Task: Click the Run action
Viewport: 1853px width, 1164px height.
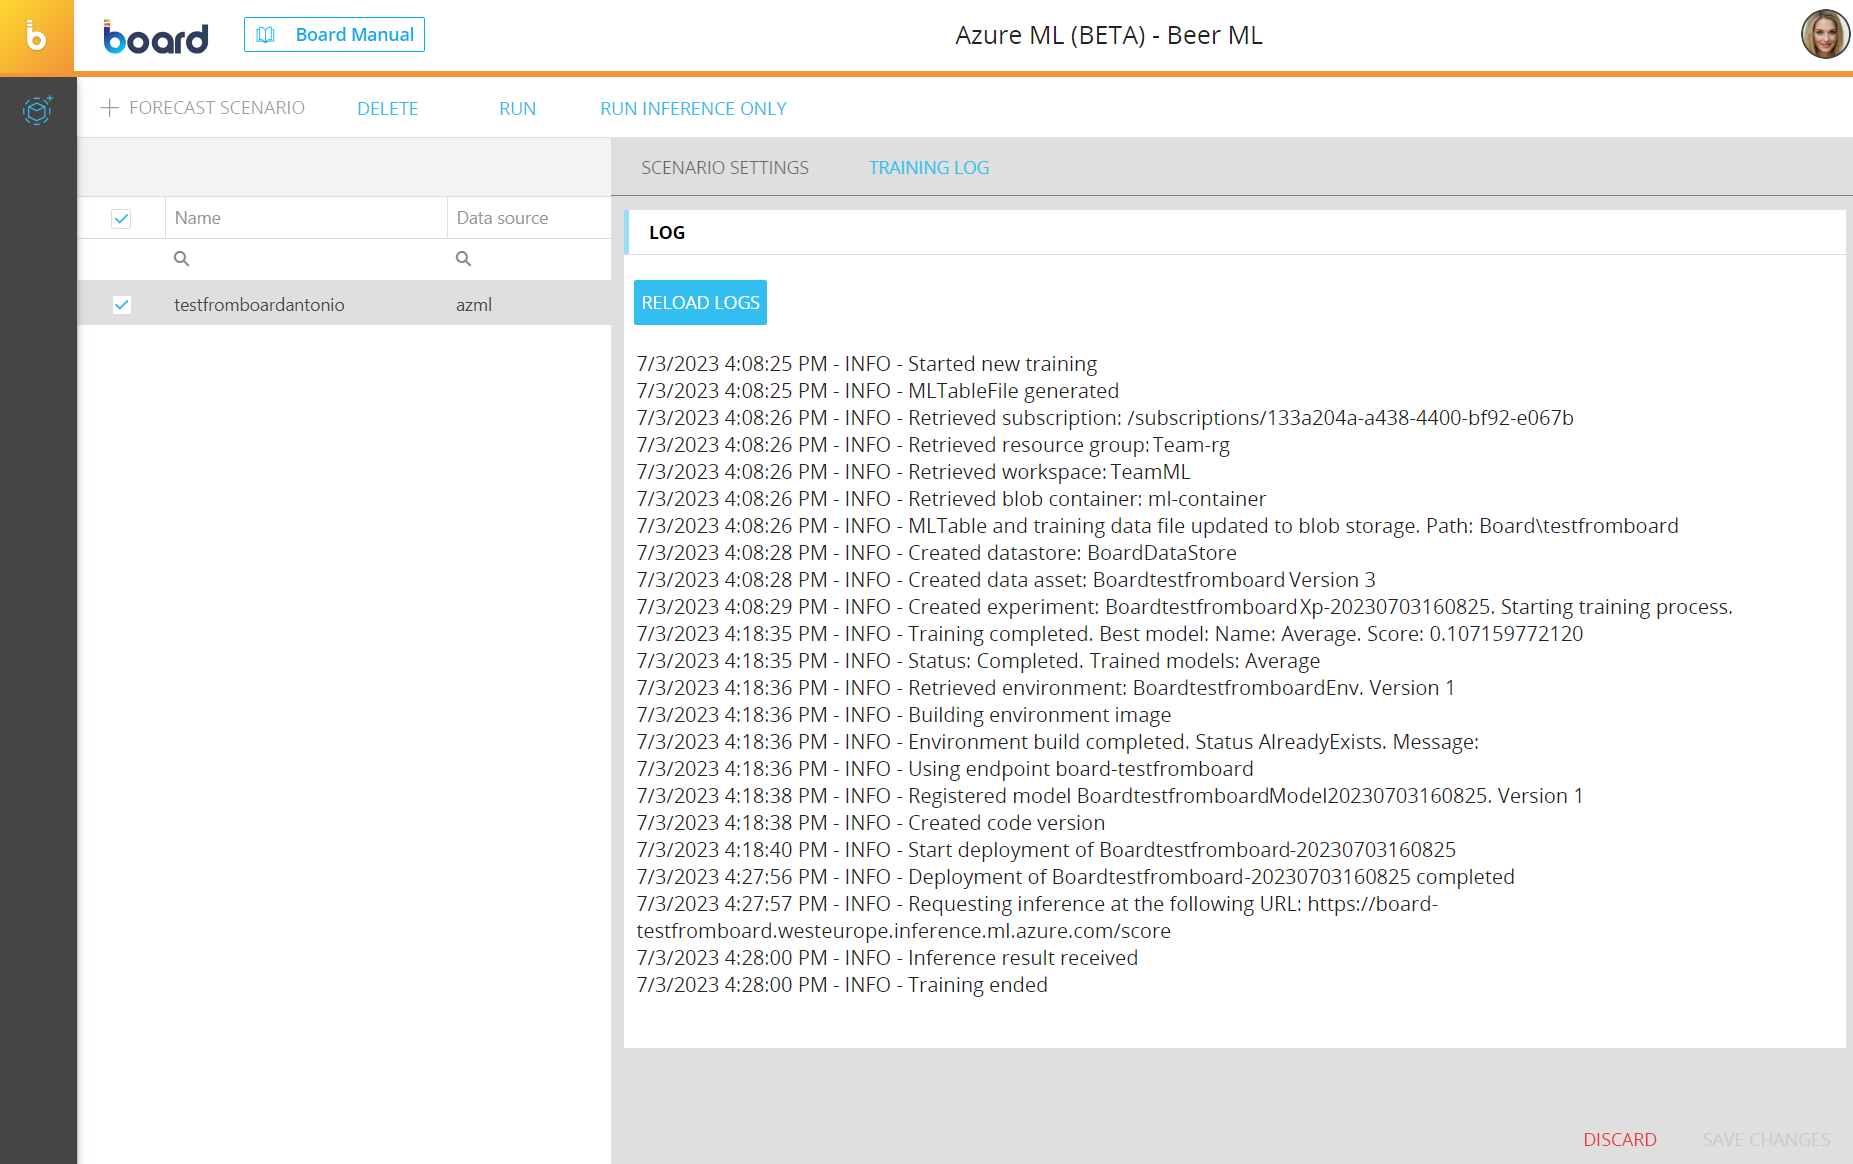Action: (x=517, y=109)
